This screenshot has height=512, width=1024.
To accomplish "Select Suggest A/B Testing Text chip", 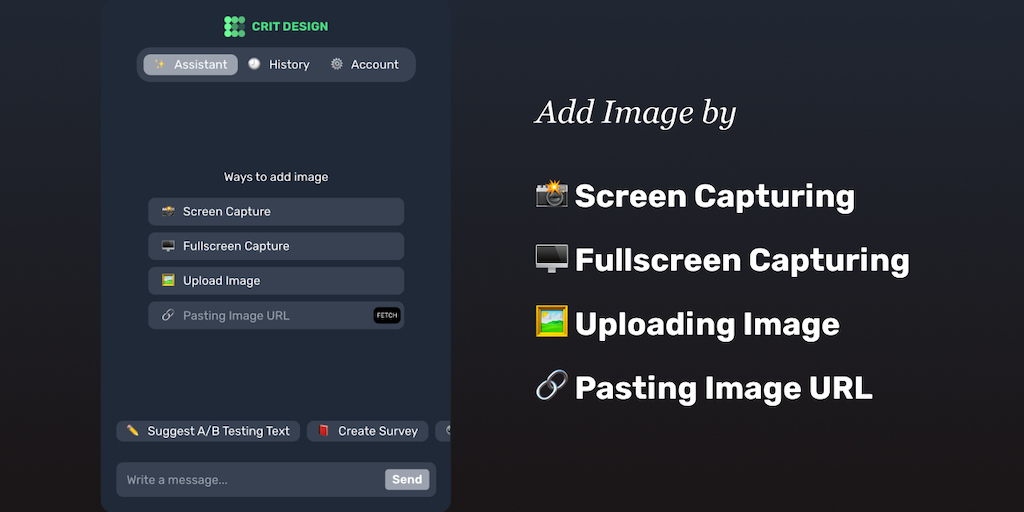I will (x=208, y=431).
